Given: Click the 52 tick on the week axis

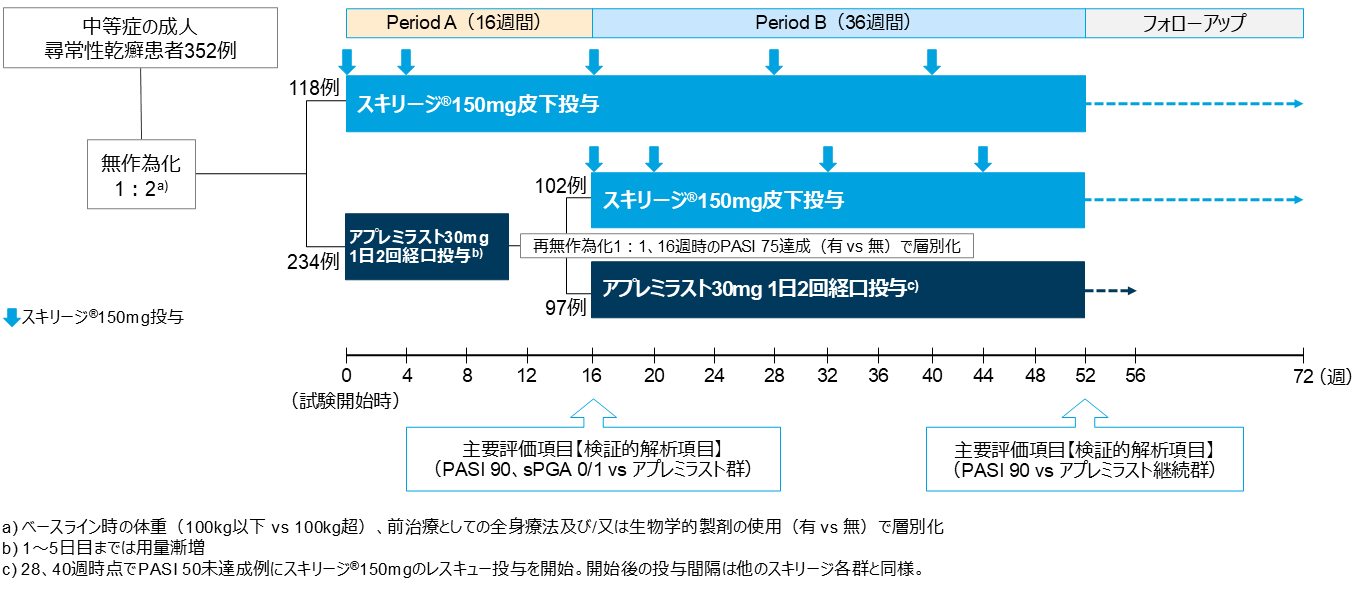Looking at the screenshot, I should [x=1086, y=376].
